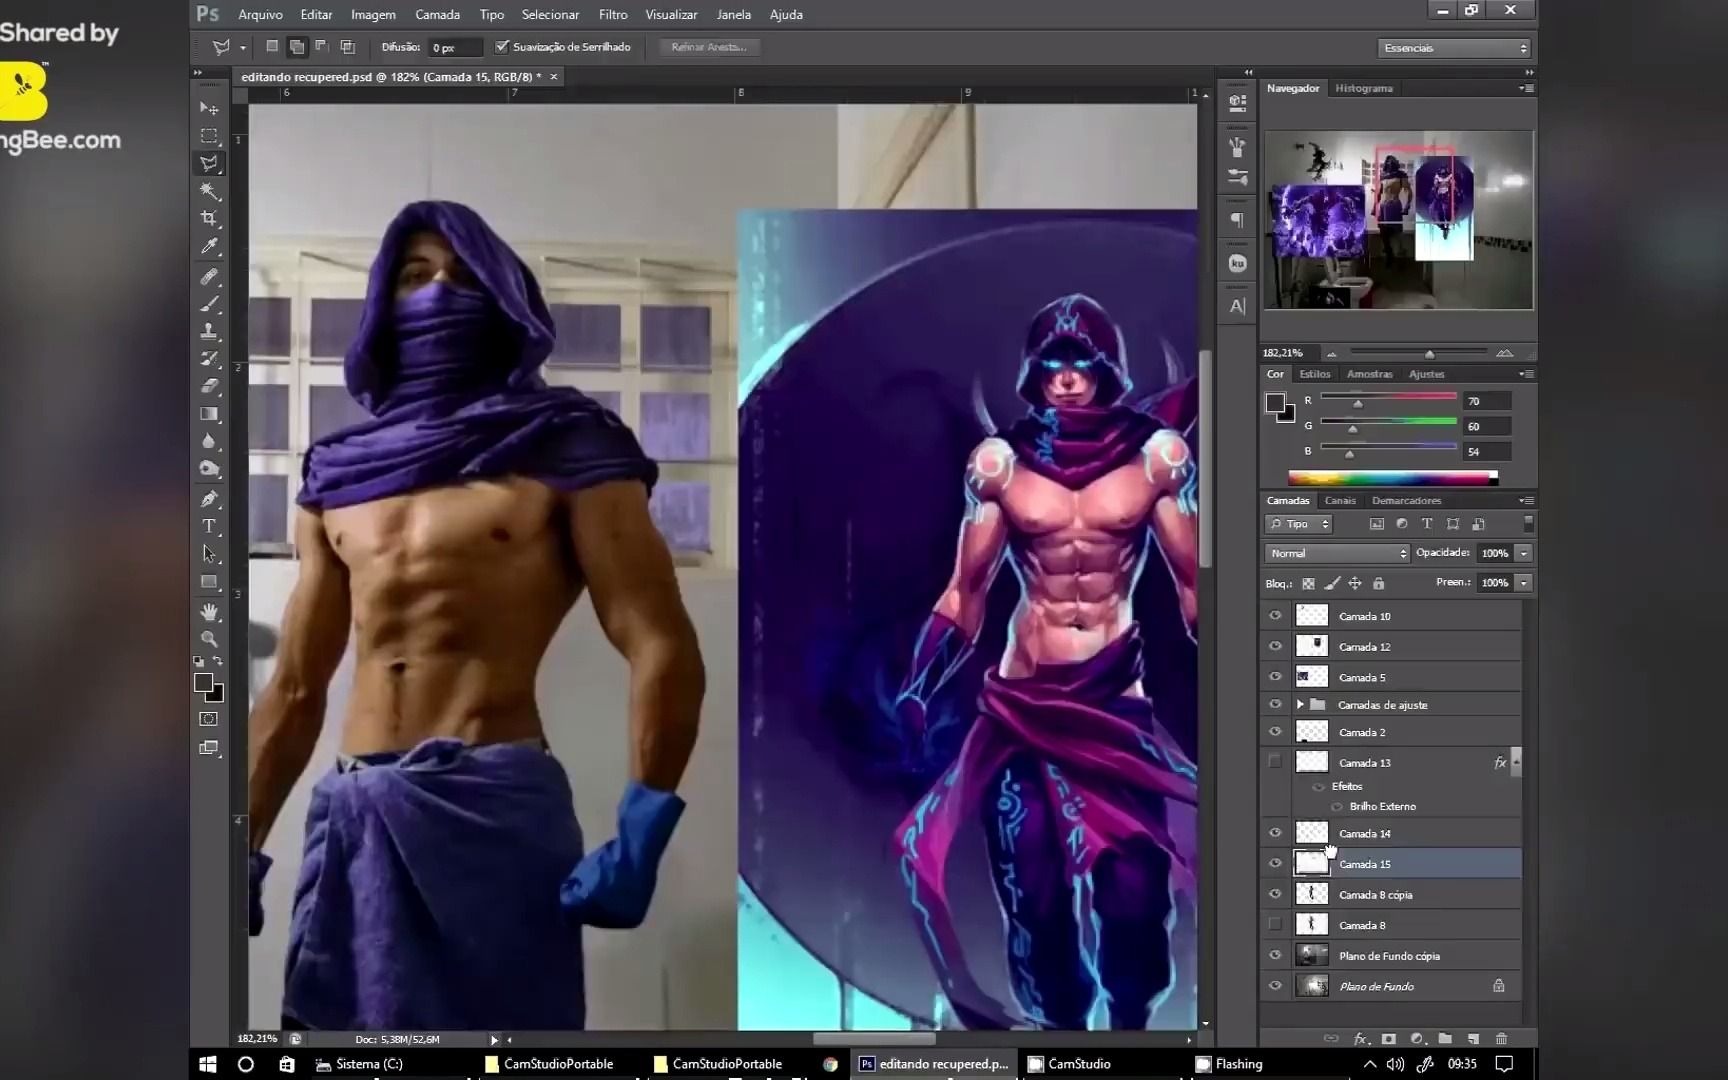Select the Rectangle shape tool
The image size is (1728, 1080).
point(209,581)
